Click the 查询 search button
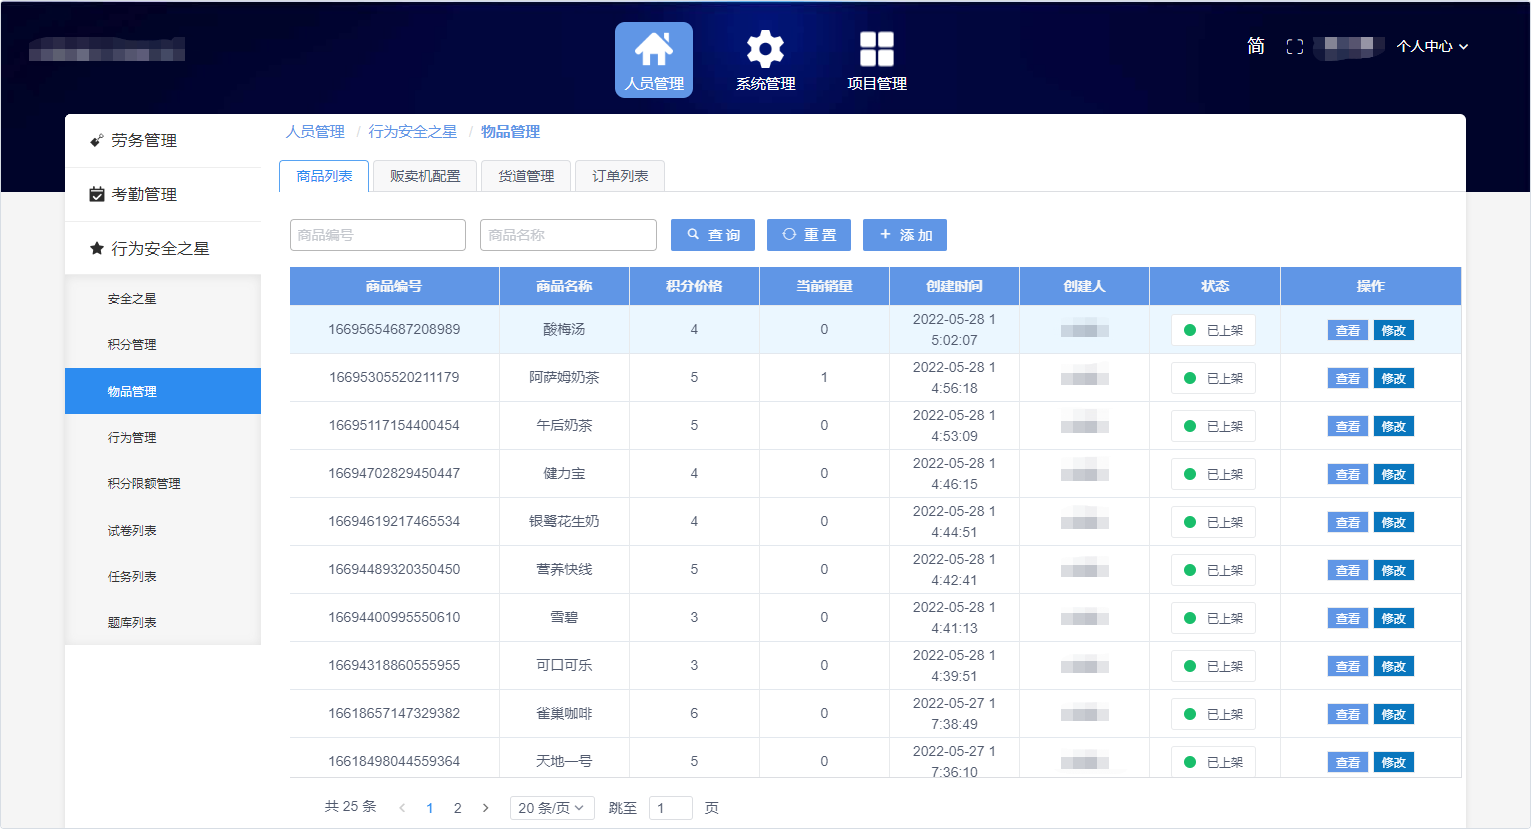 [712, 235]
